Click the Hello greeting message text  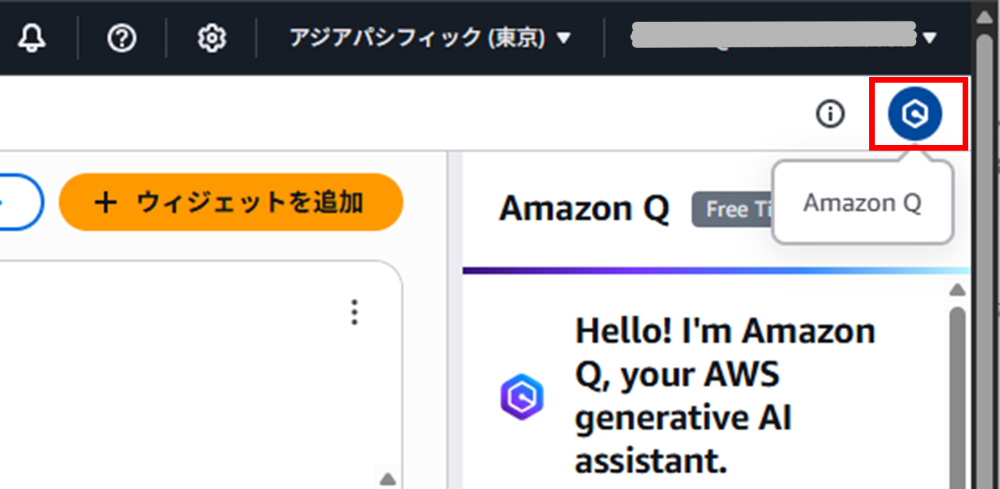[x=726, y=396]
